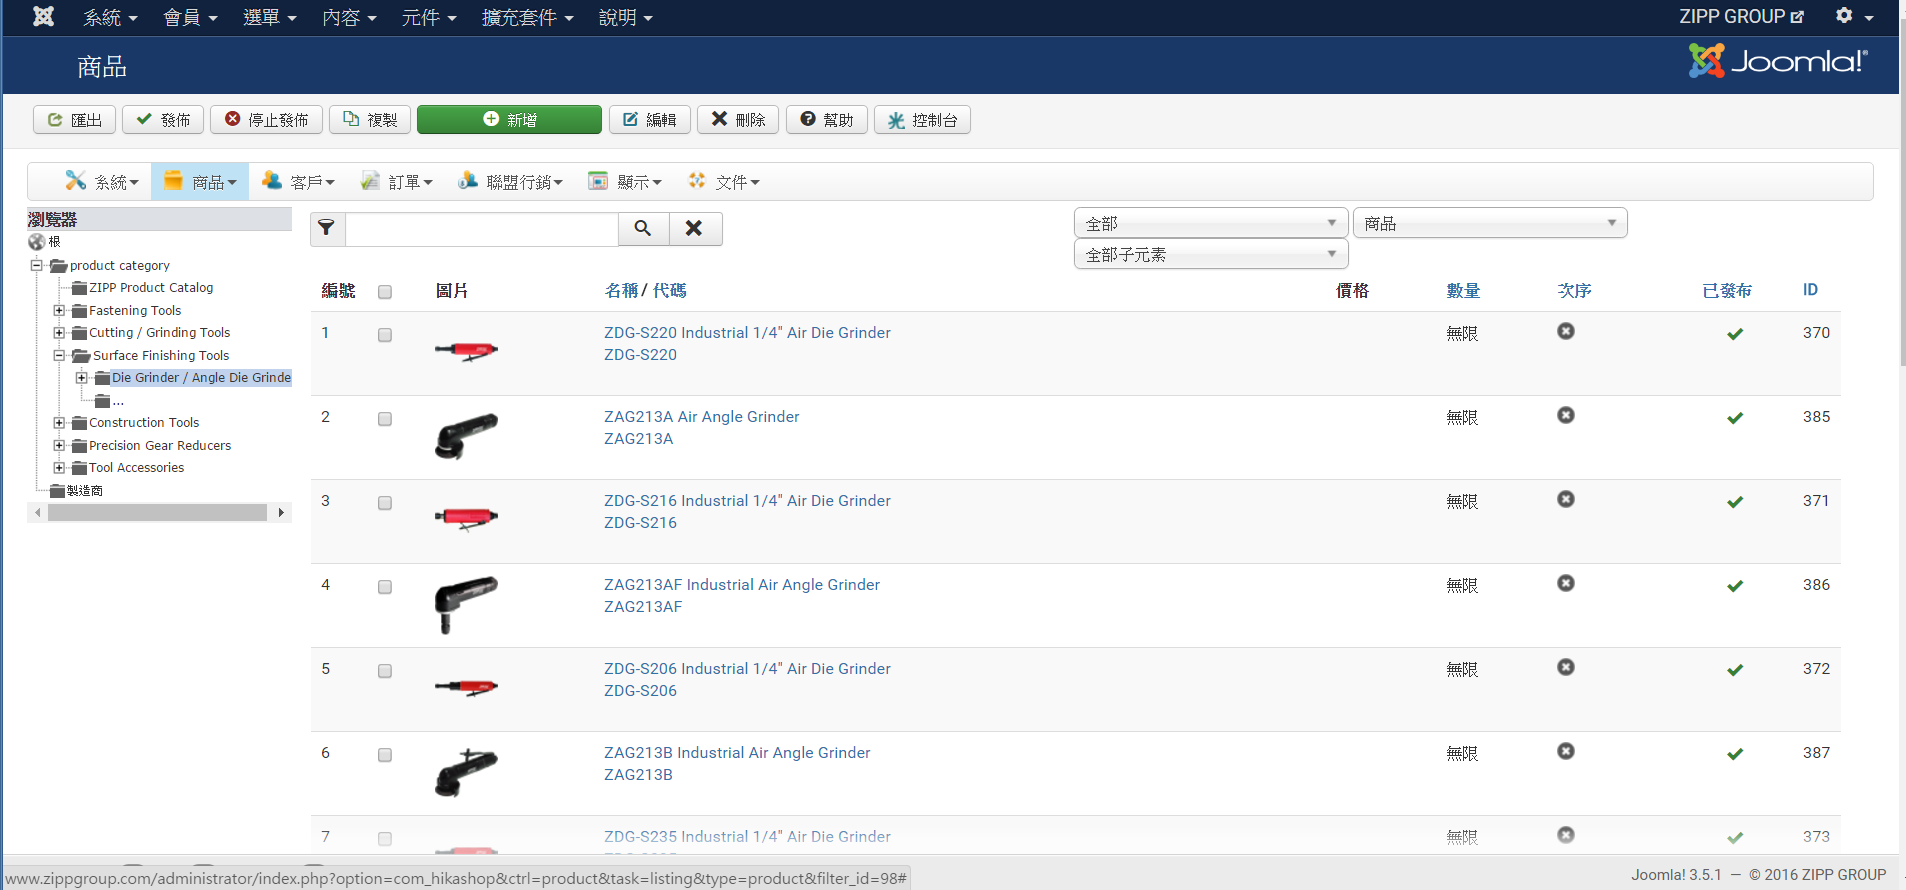Click order icon for ZDG-S206 row
The image size is (1906, 890).
tap(1566, 667)
